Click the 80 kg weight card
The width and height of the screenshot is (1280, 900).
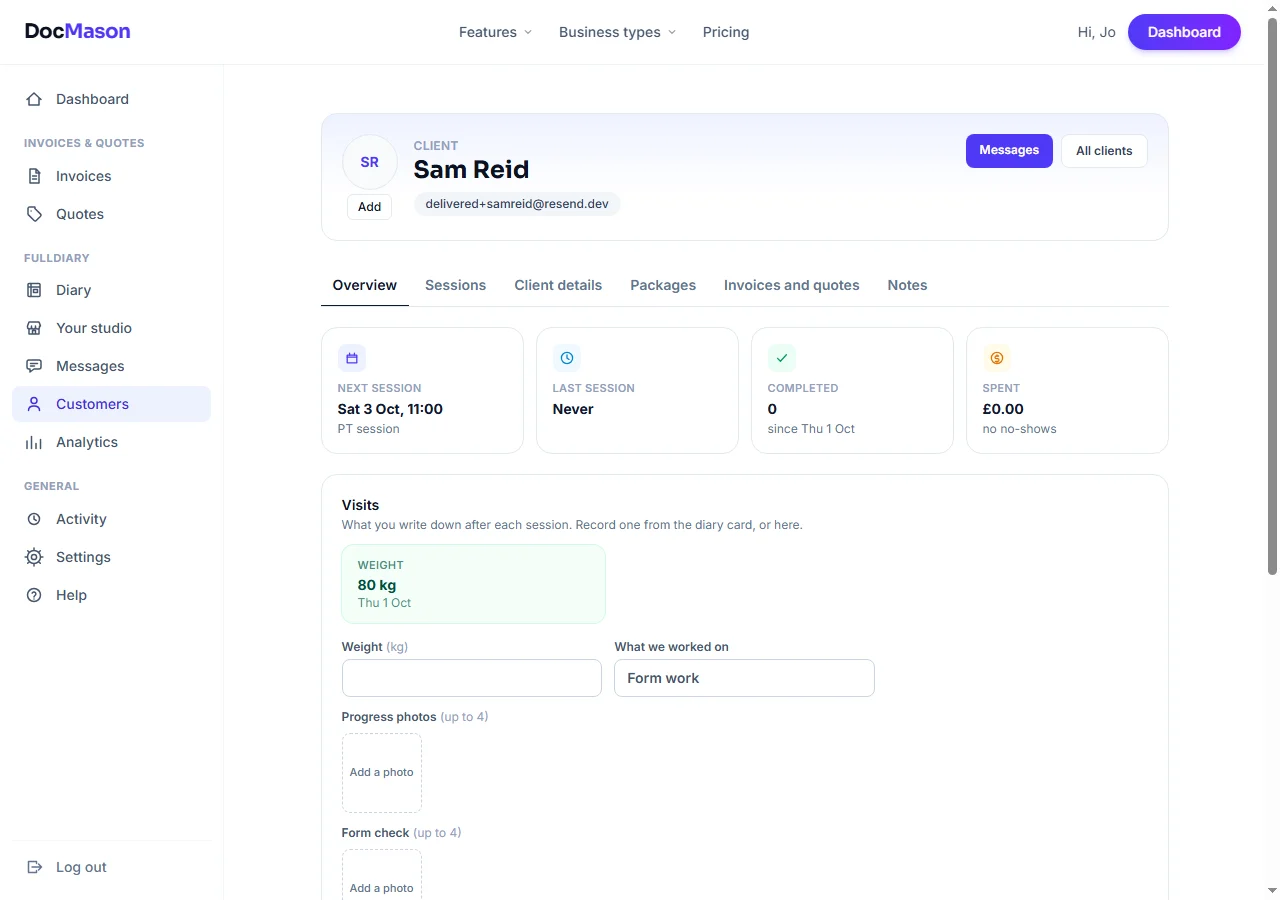click(473, 584)
